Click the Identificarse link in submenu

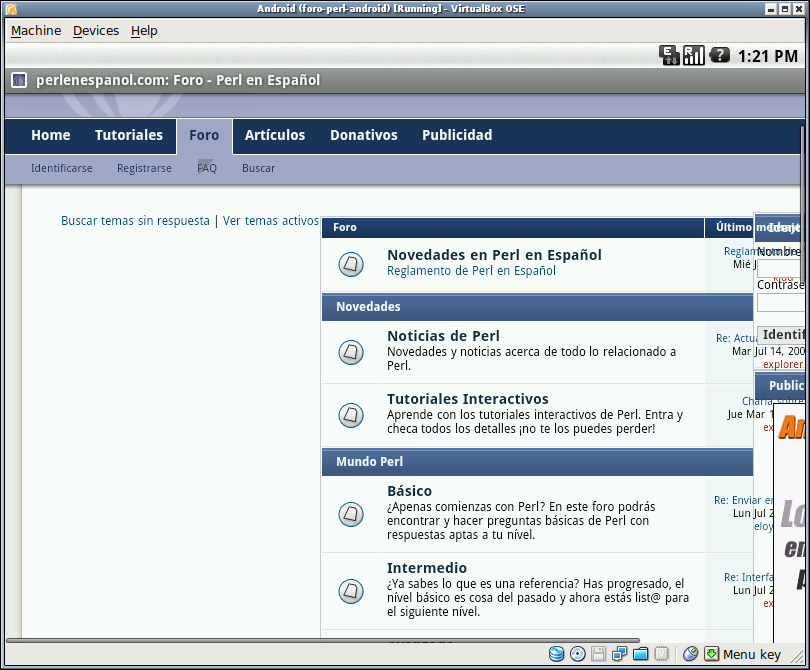[61, 168]
